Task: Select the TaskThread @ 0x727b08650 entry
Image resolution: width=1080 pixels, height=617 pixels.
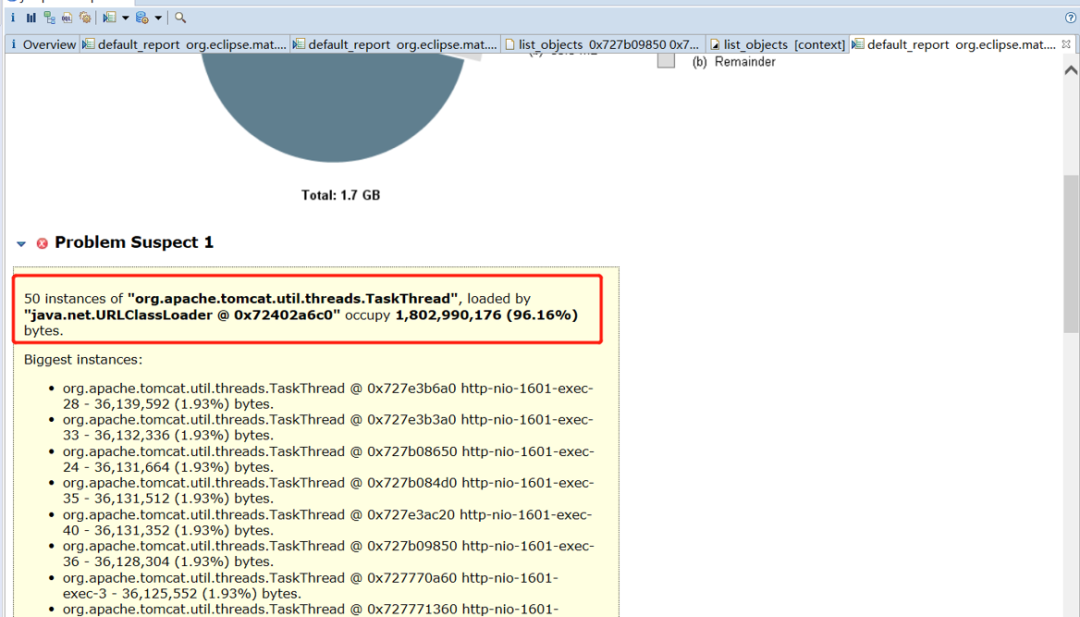Action: (328, 459)
